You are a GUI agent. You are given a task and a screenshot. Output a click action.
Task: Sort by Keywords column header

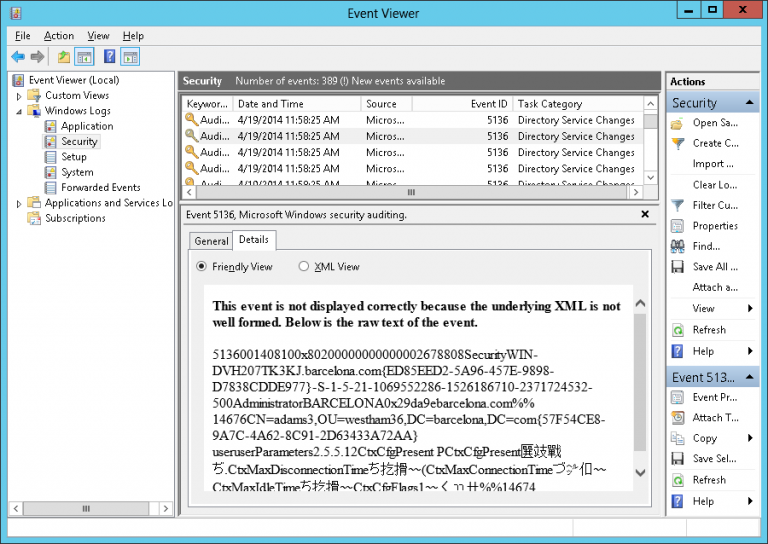(207, 104)
